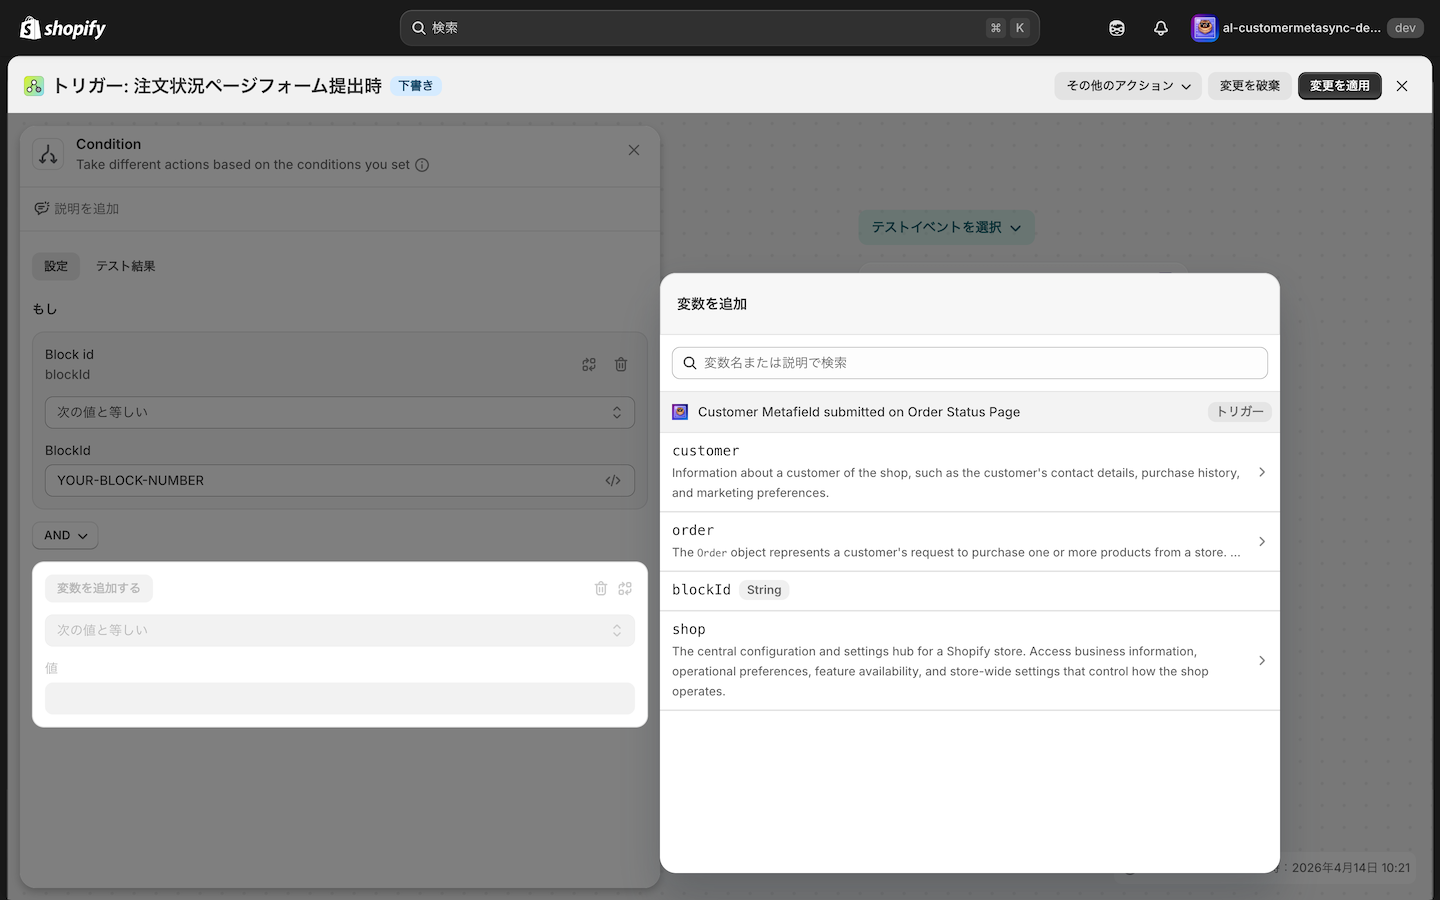Click the trigger app icon beside Customer Metafield
Image resolution: width=1440 pixels, height=900 pixels.
[x=680, y=412]
